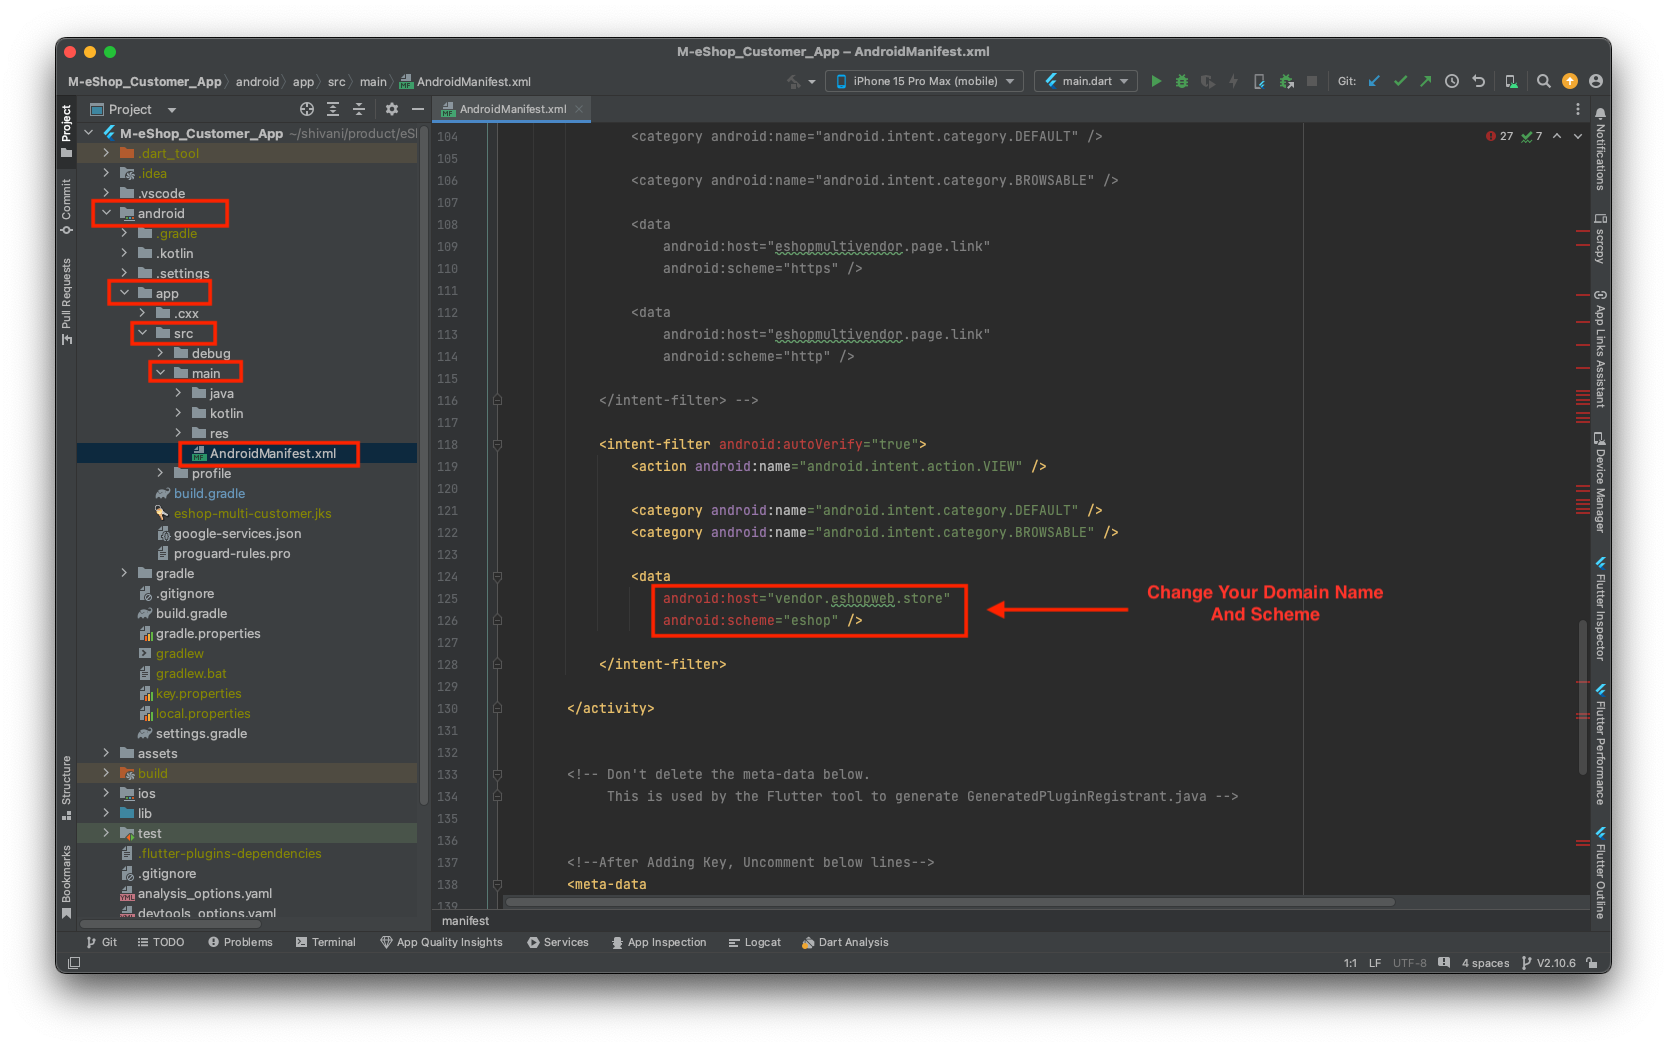This screenshot has width=1667, height=1047.
Task: Open Git branch widget V2.10.6
Action: click(x=1548, y=963)
